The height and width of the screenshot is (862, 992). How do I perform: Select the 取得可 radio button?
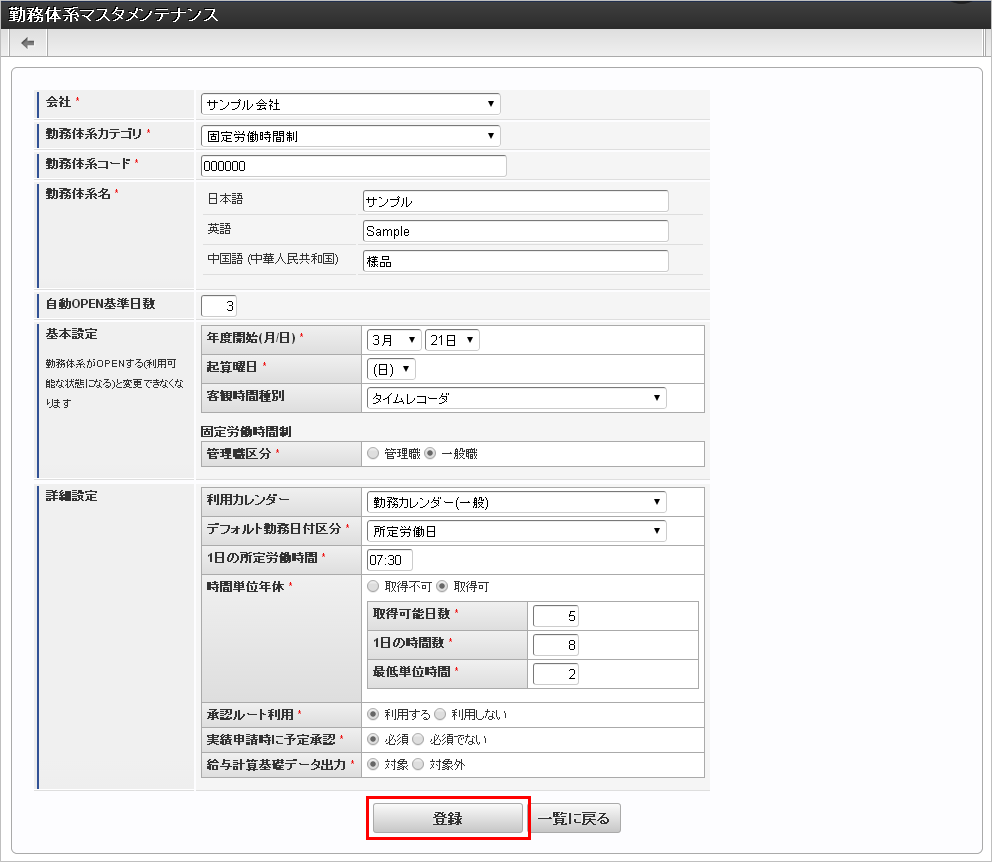[x=442, y=586]
